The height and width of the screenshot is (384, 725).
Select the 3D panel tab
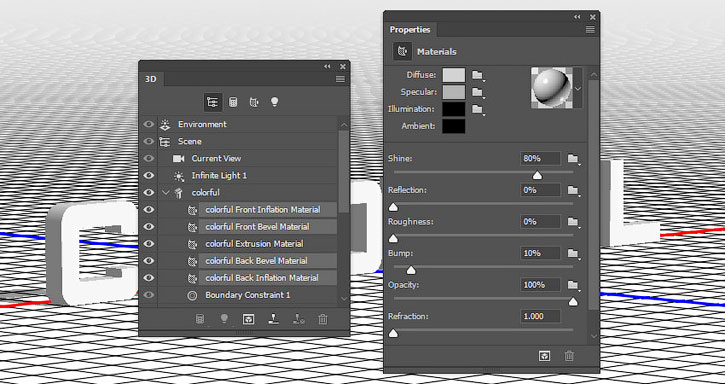[151, 79]
